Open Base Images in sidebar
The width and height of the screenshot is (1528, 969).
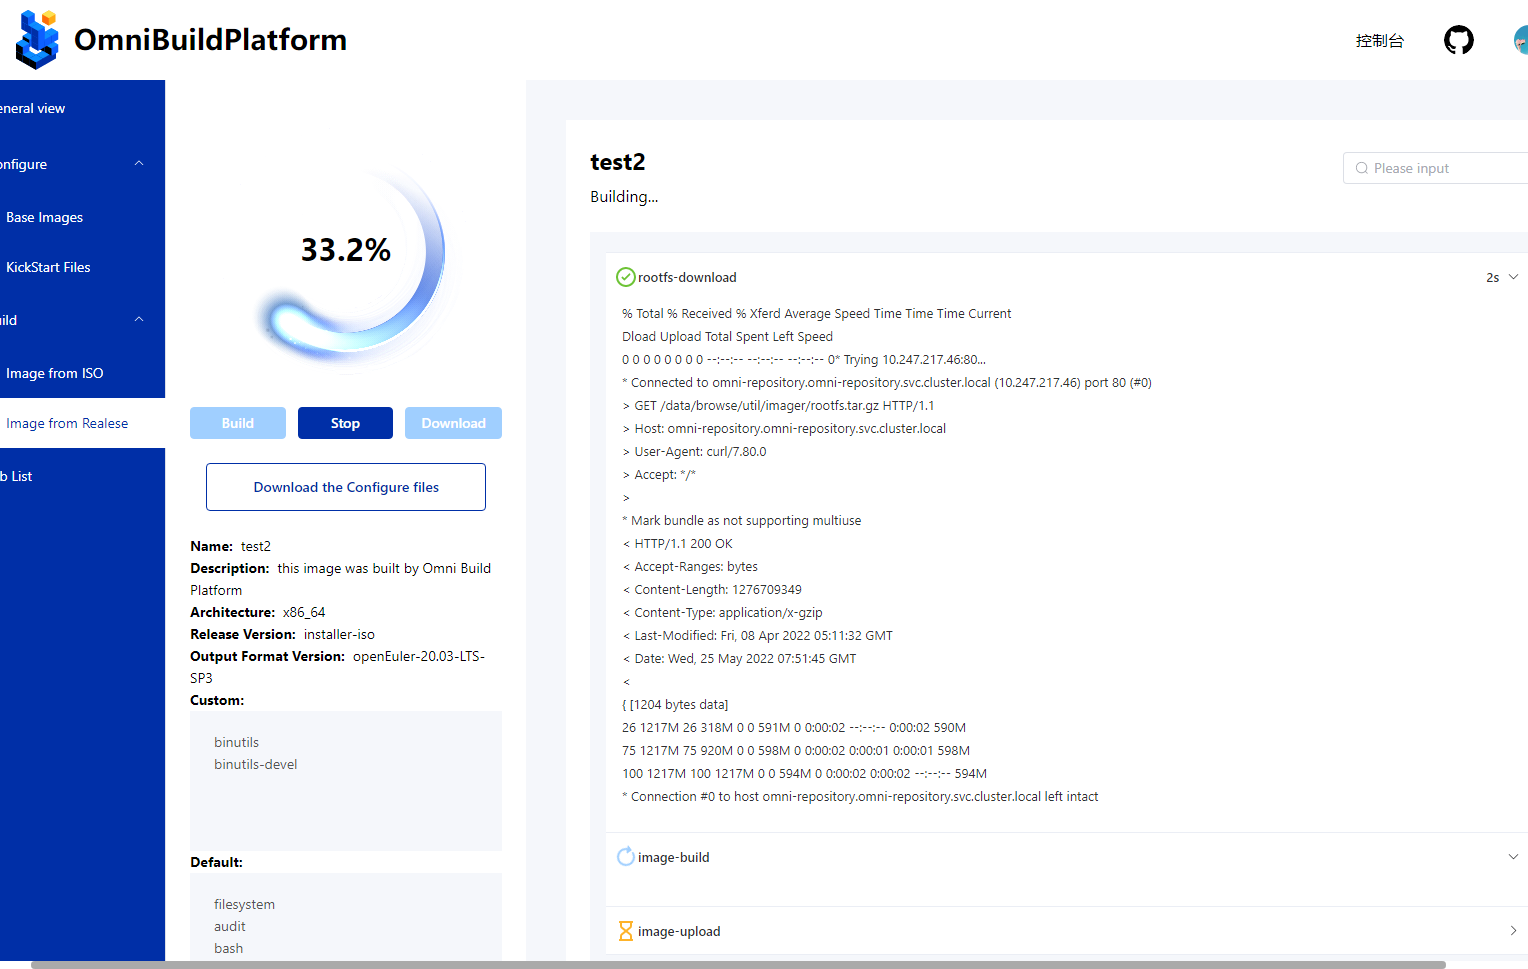(82, 217)
